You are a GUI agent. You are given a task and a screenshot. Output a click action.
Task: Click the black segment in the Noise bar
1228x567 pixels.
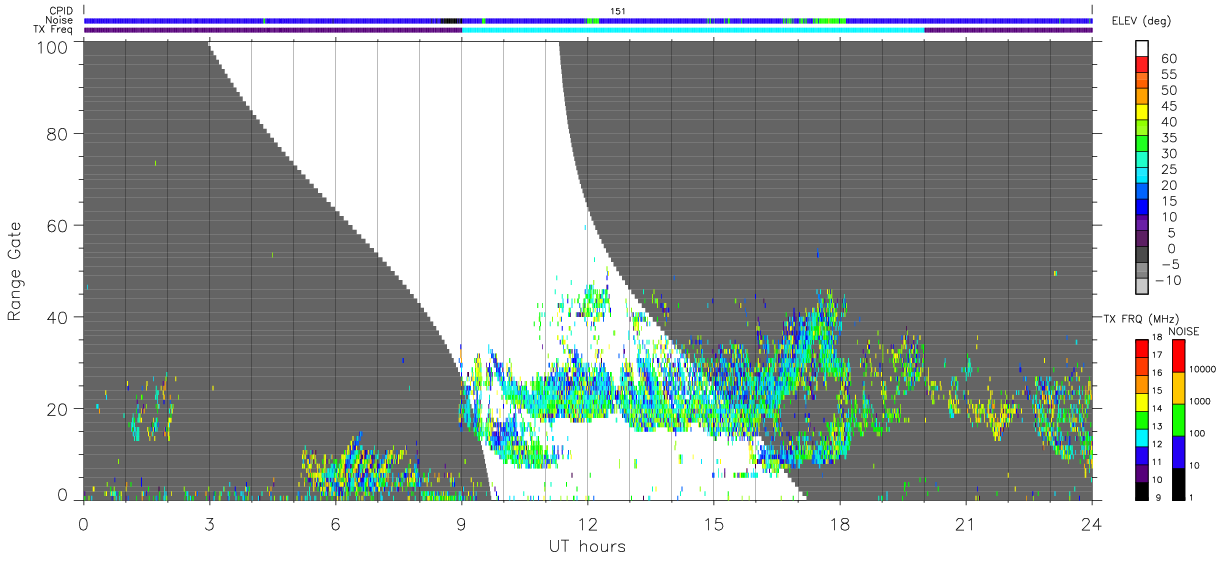click(451, 20)
